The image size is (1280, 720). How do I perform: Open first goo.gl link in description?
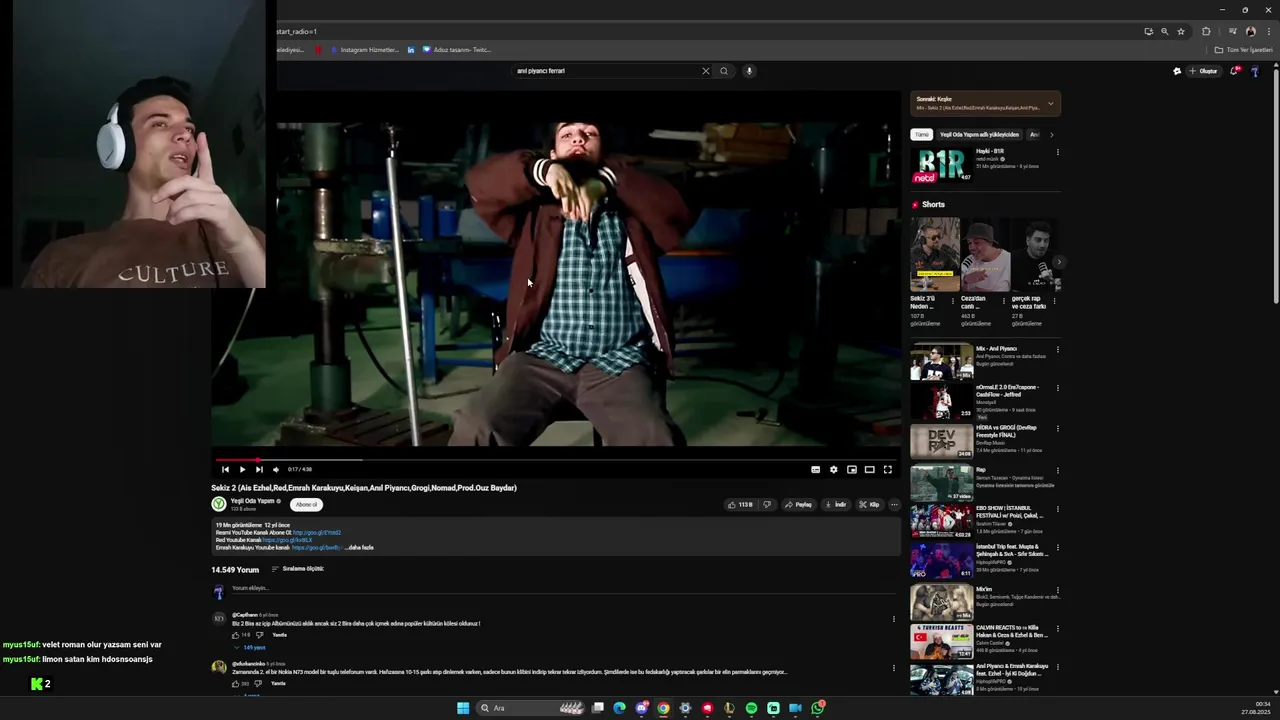317,533
